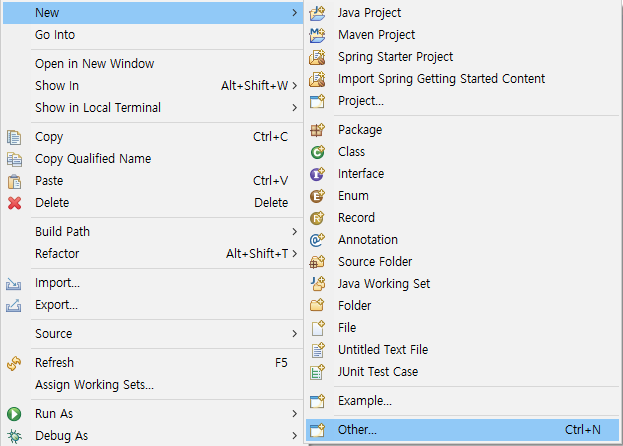The width and height of the screenshot is (623, 446).
Task: Click the Maven Project icon
Action: click(317, 35)
